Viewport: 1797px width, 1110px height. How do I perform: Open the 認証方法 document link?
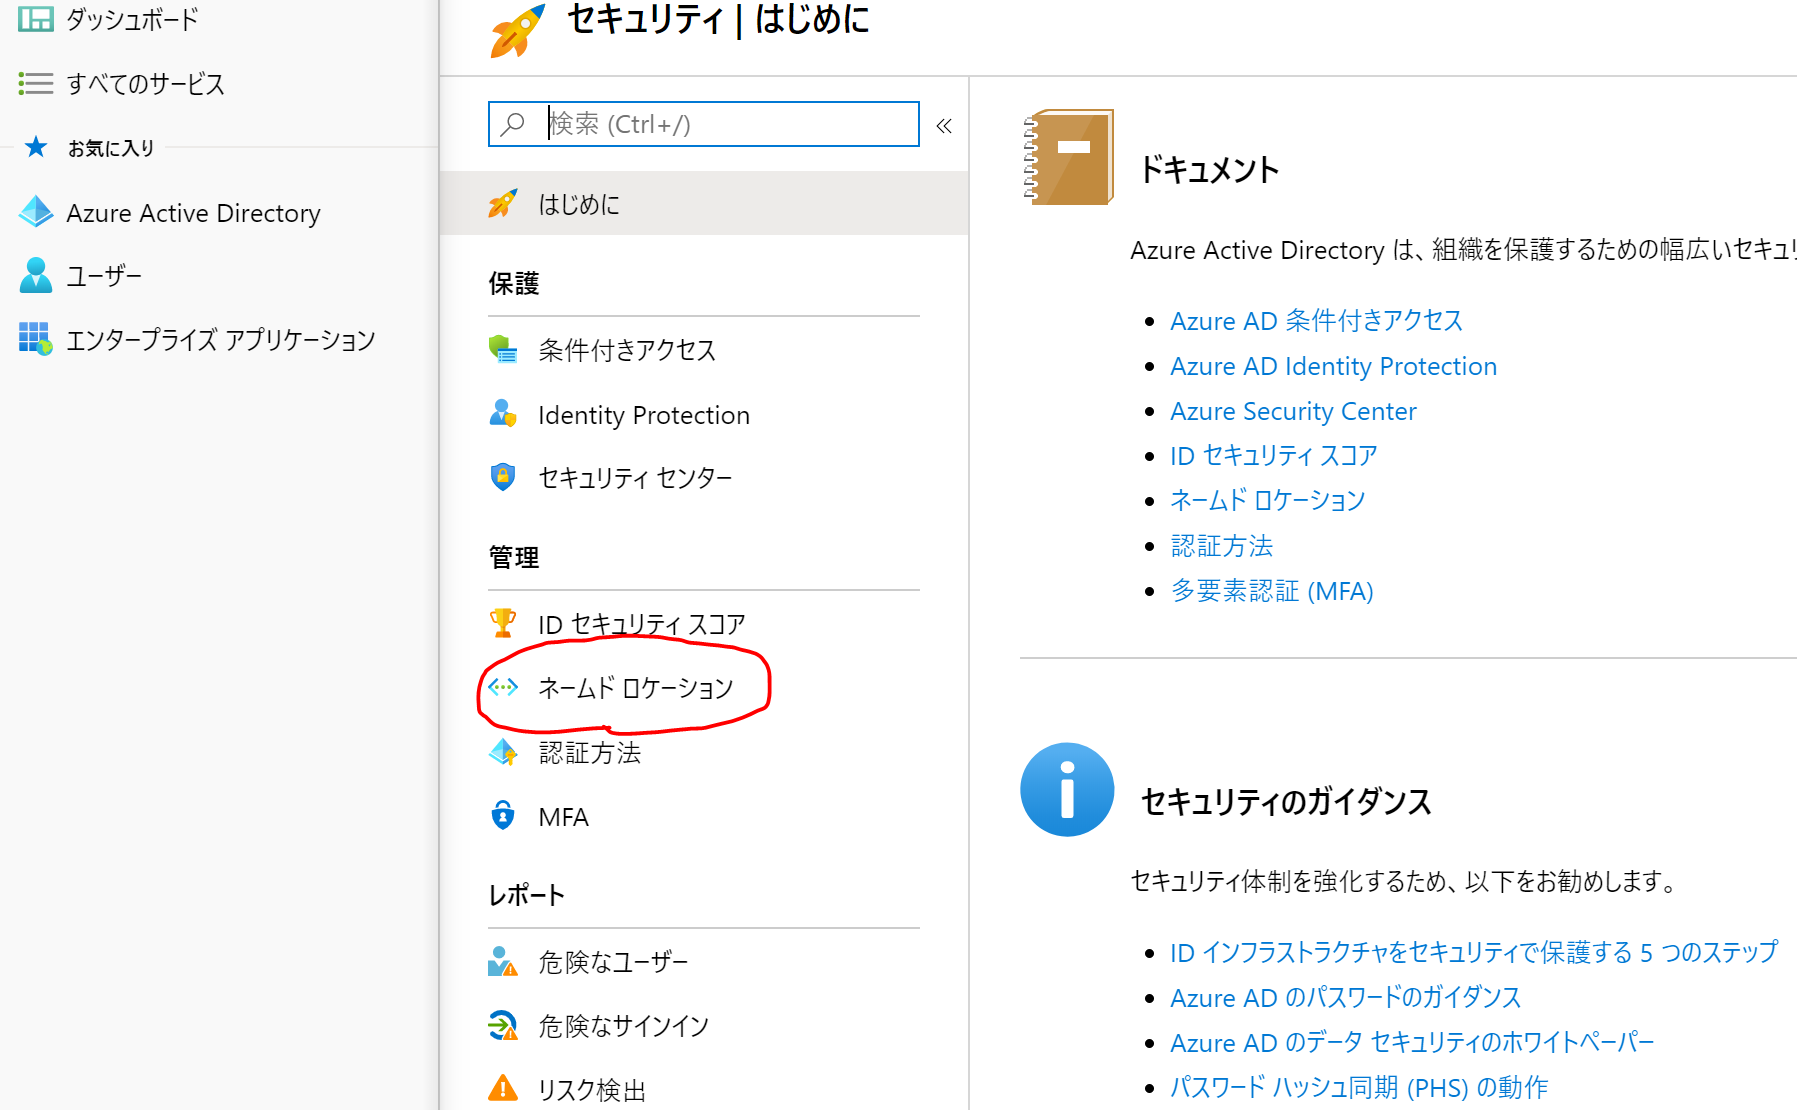click(x=1221, y=546)
